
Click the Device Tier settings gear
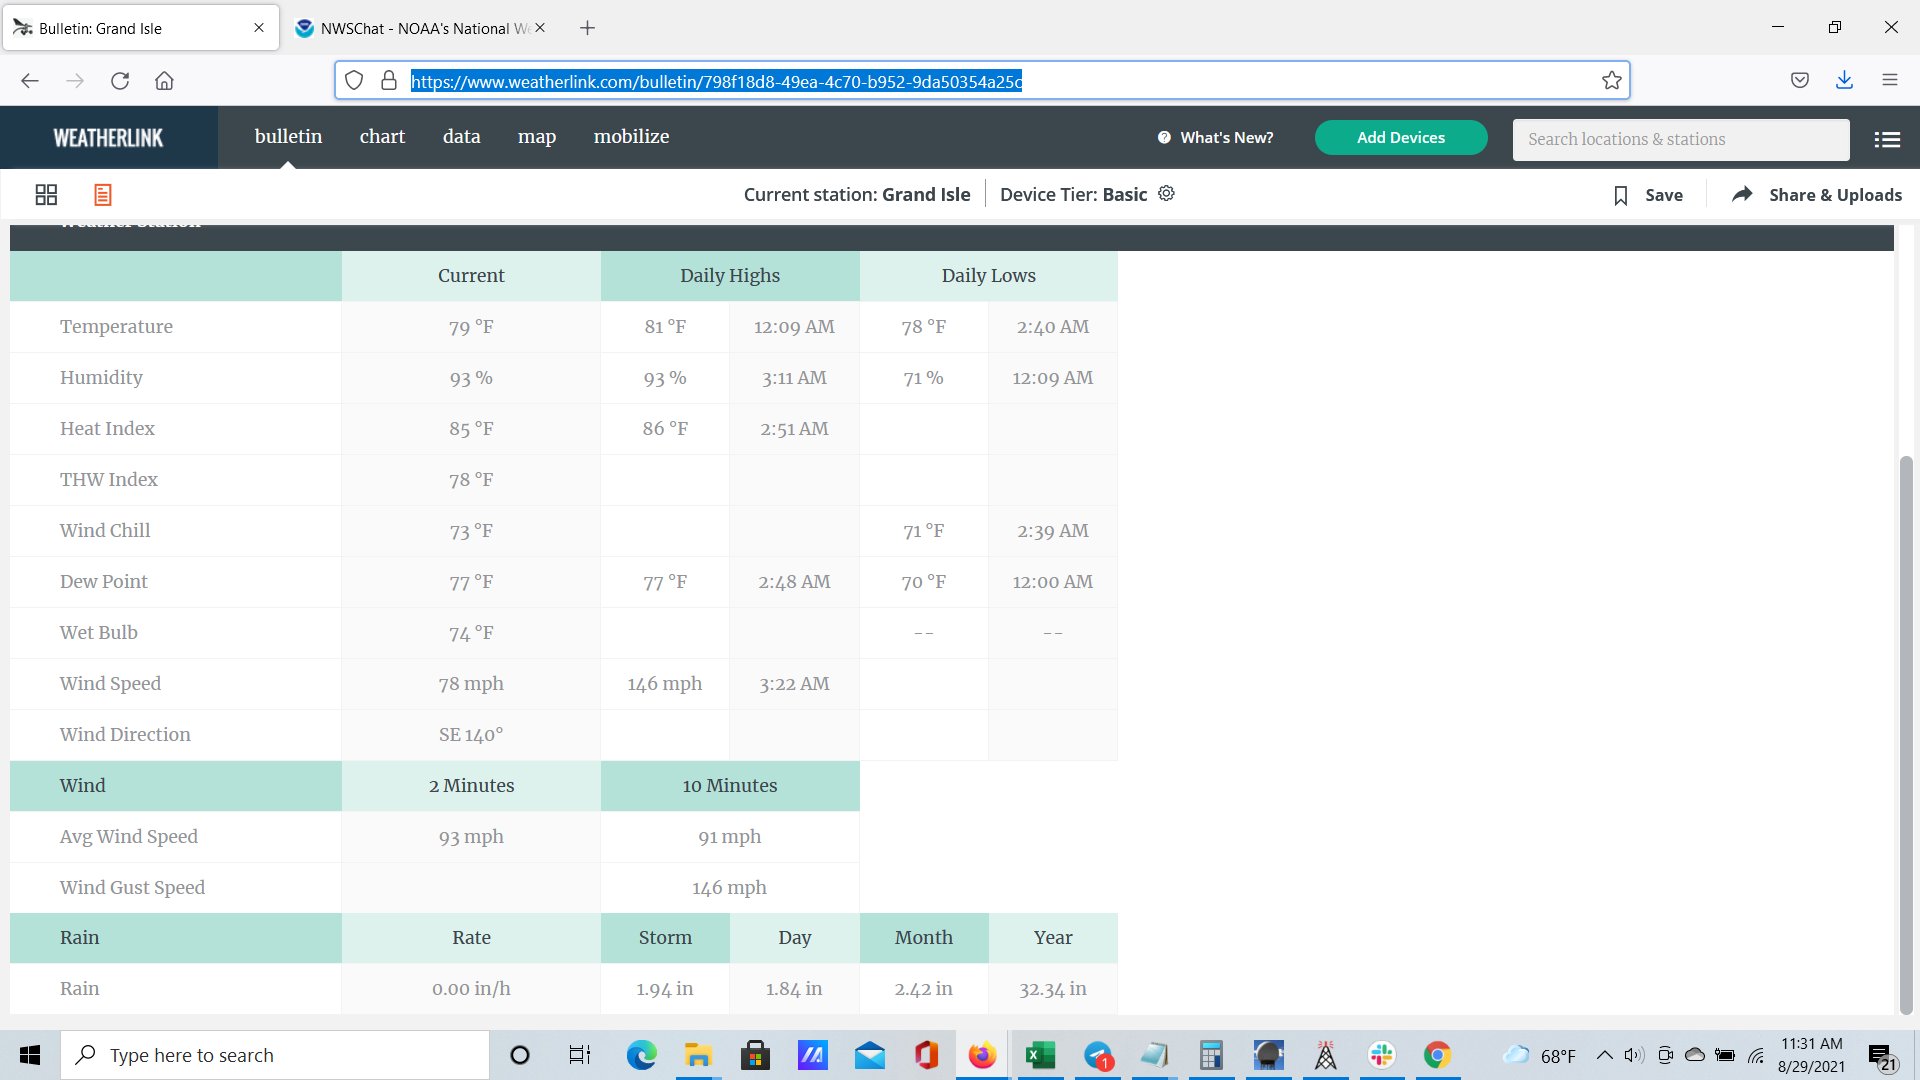coord(1166,194)
